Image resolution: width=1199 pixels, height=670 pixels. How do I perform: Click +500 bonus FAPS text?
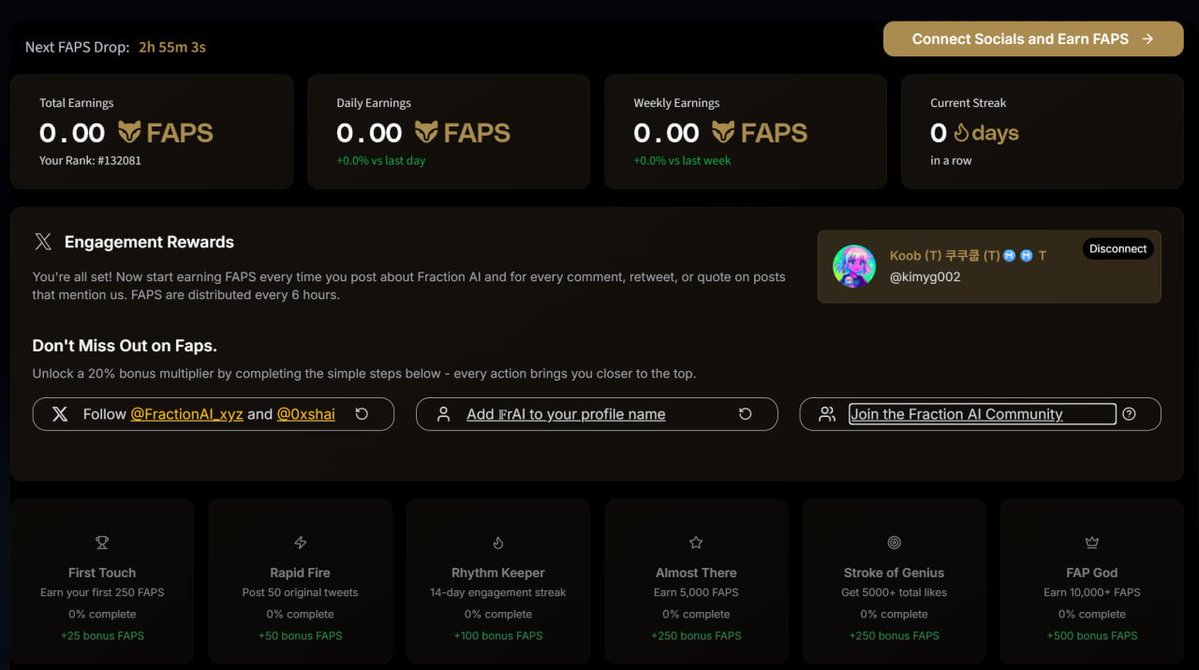pyautogui.click(x=1092, y=636)
